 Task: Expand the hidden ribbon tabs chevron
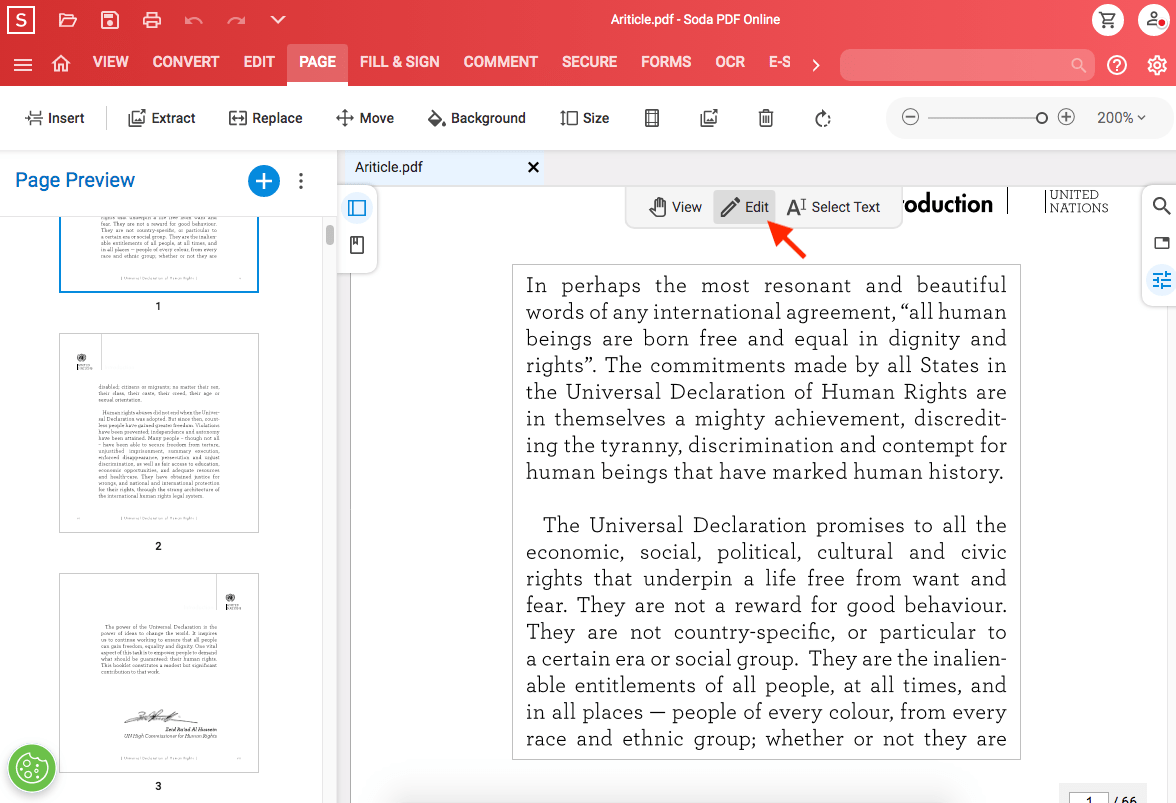coord(815,62)
